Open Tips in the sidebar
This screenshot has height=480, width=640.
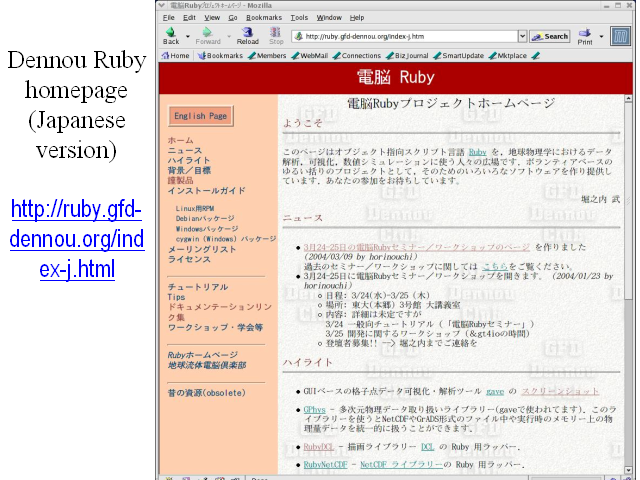tap(176, 297)
